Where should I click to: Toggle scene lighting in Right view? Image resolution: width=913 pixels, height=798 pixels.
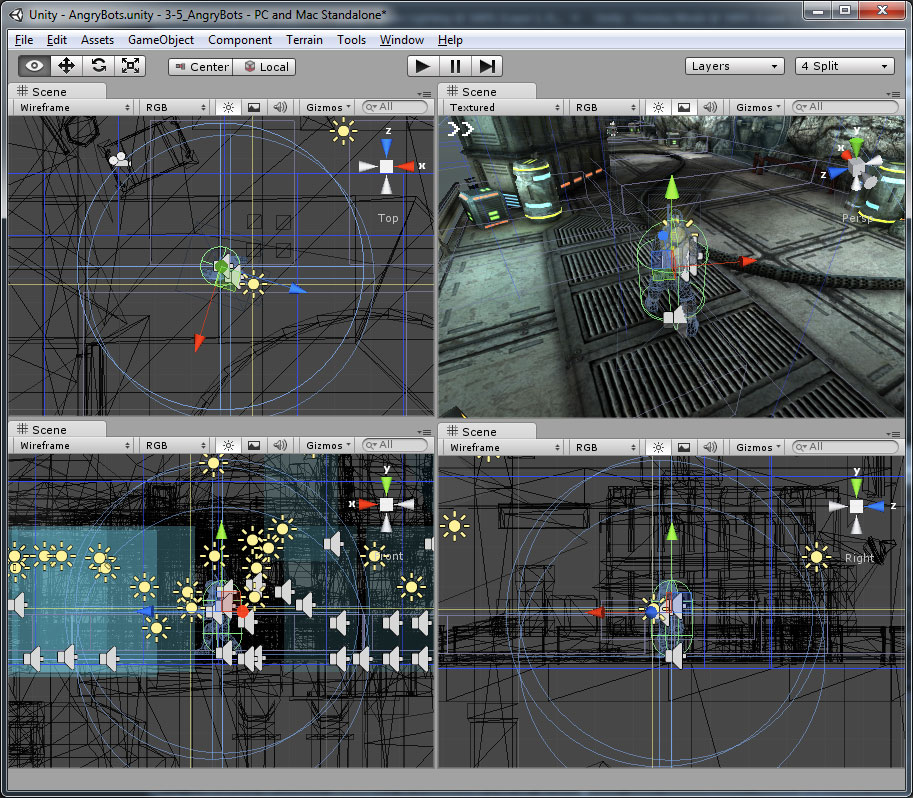(x=658, y=447)
